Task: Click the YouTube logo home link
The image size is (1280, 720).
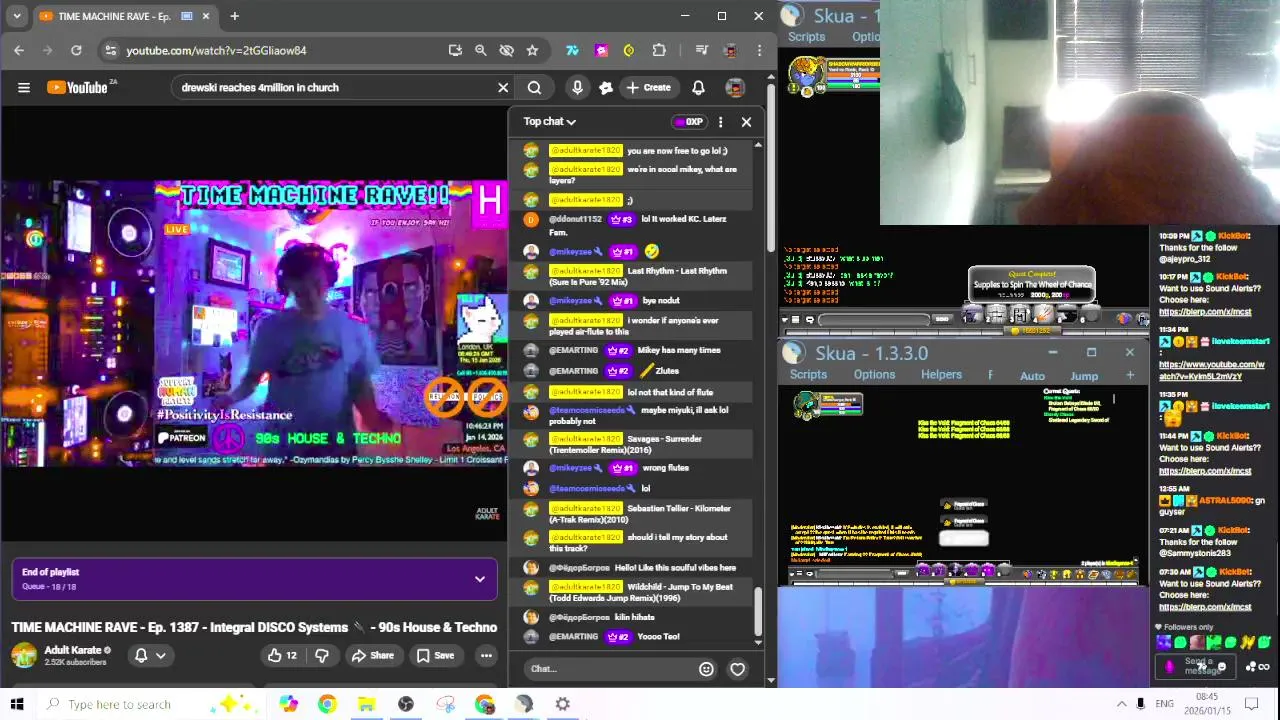Action: (x=78, y=88)
